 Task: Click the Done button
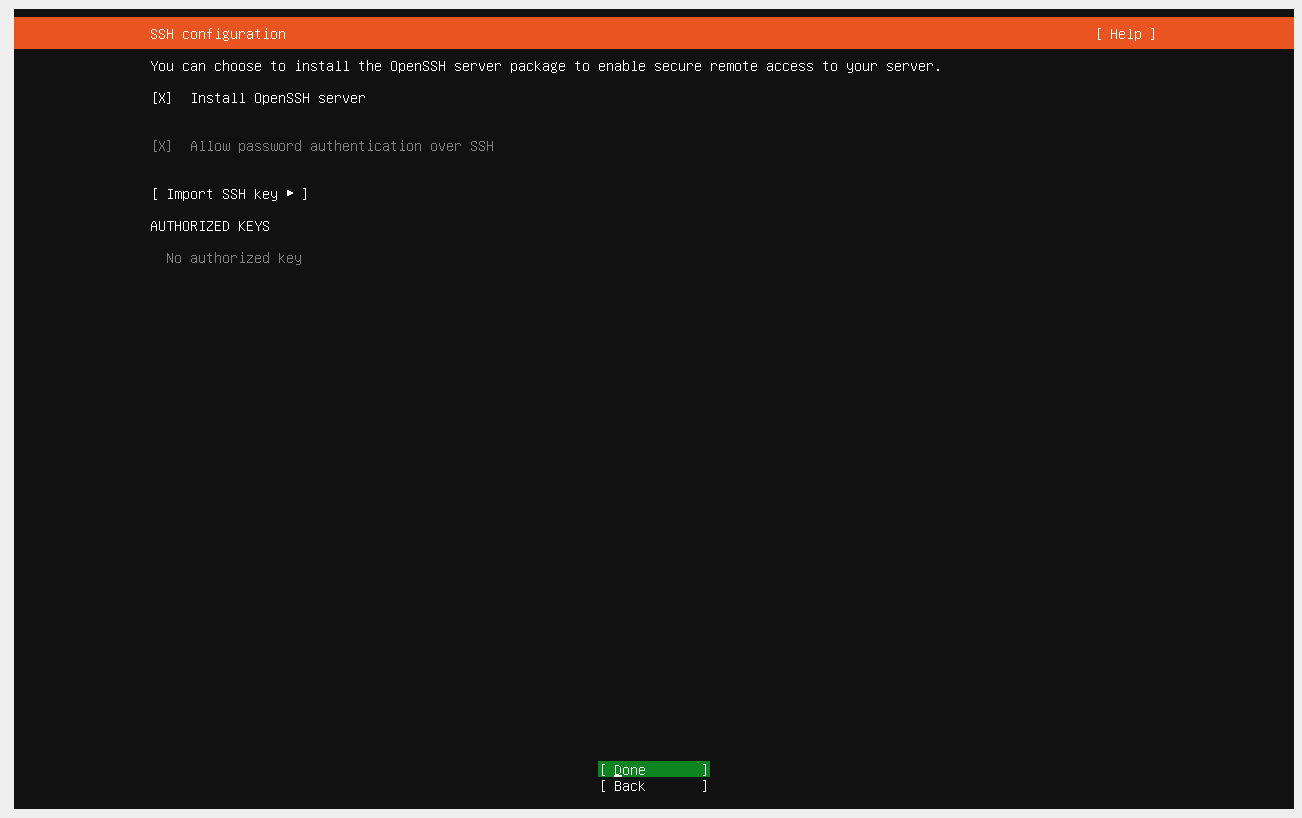pos(654,770)
